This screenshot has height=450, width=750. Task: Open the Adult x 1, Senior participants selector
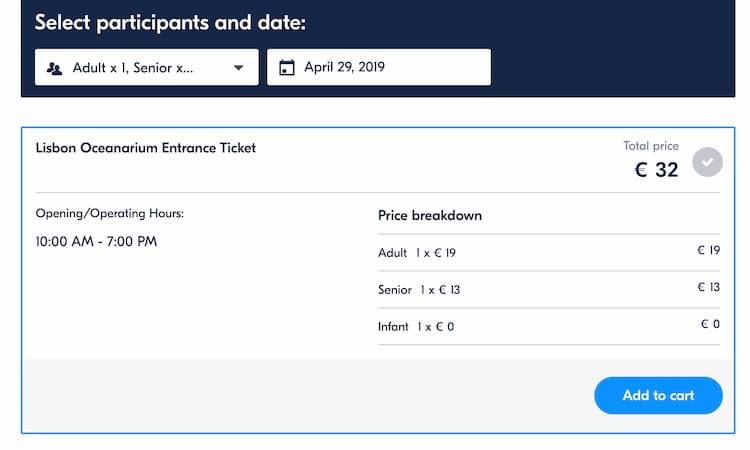coord(147,67)
